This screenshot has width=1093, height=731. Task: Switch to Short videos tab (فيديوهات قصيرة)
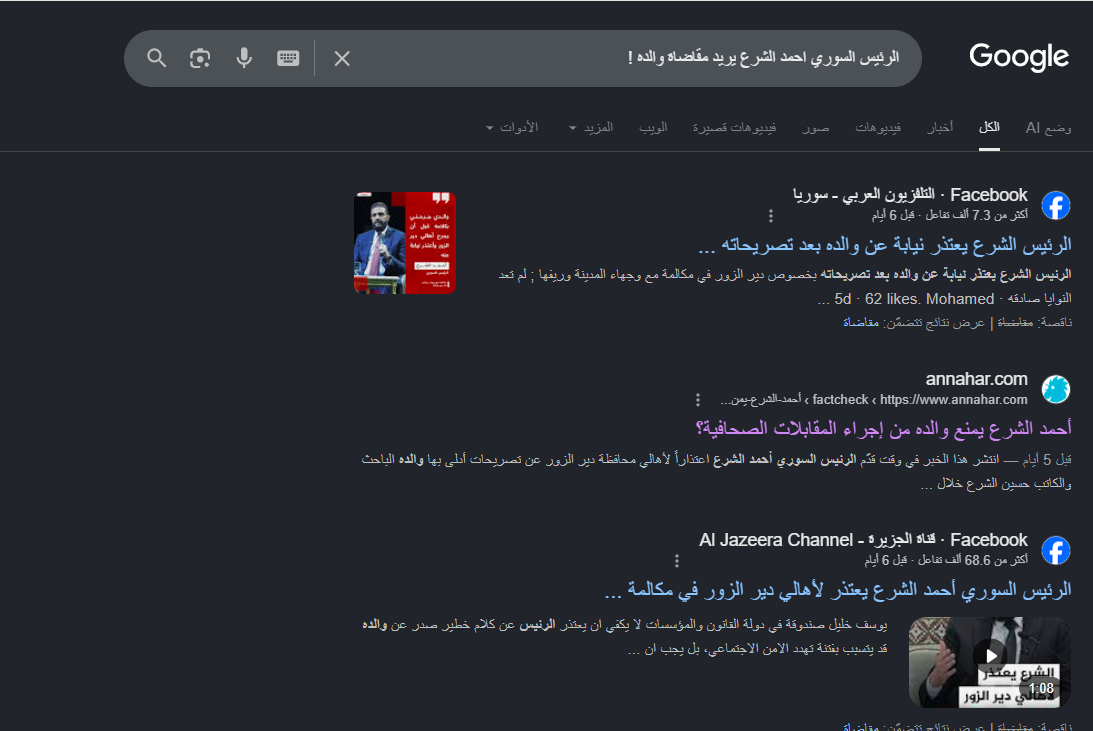click(x=734, y=128)
